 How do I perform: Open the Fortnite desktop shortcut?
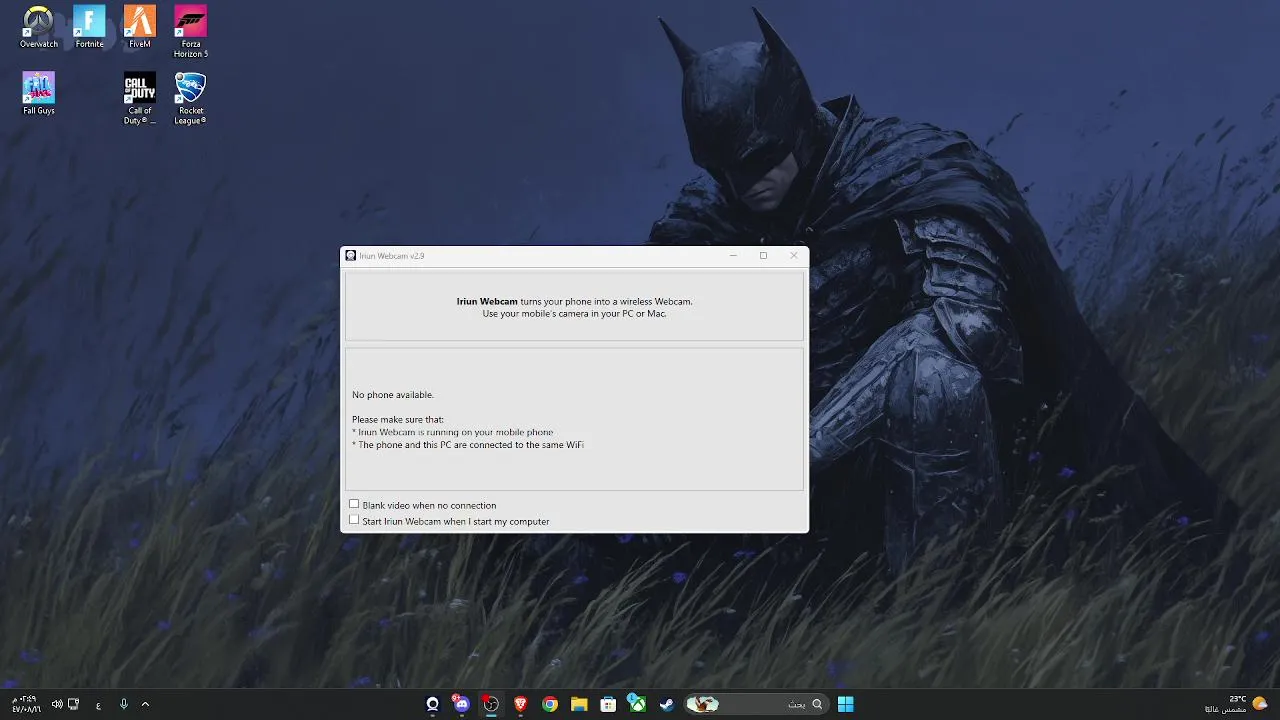point(89,27)
